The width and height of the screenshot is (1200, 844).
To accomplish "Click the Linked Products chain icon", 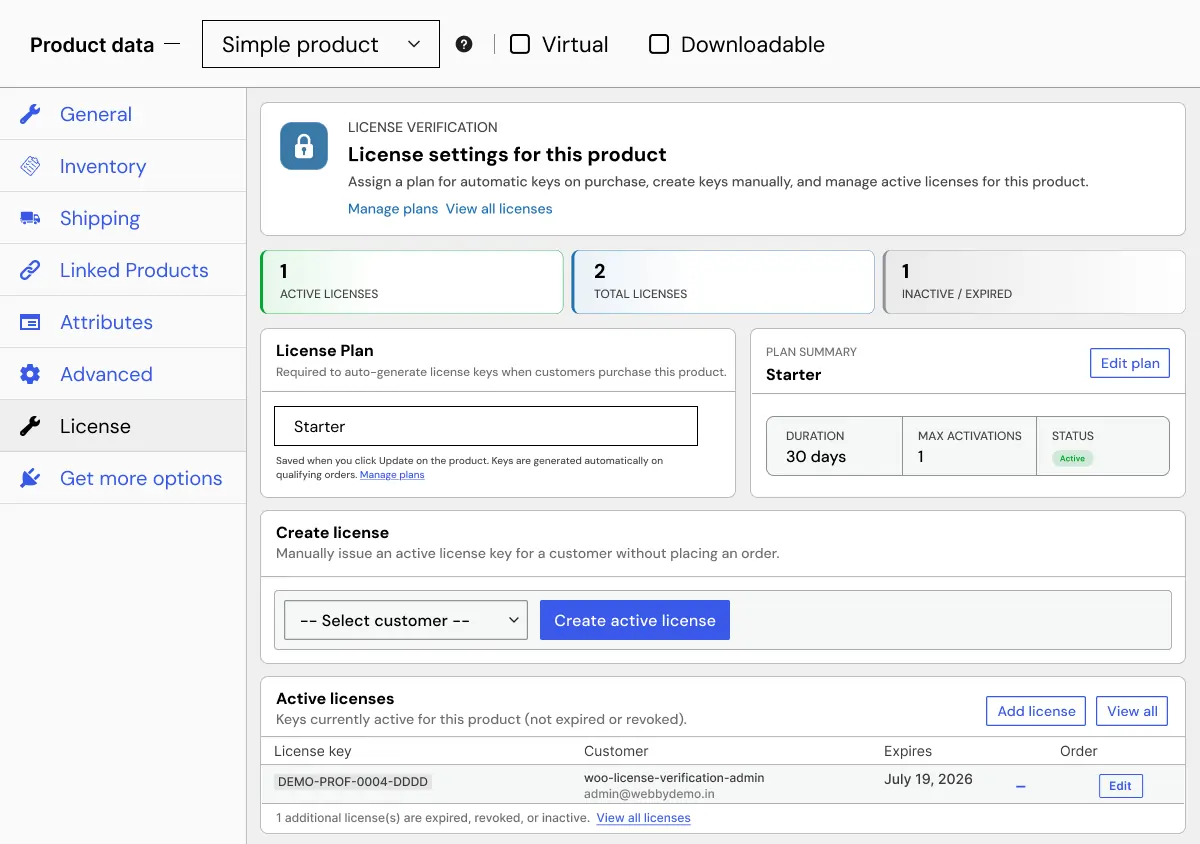I will click(30, 270).
